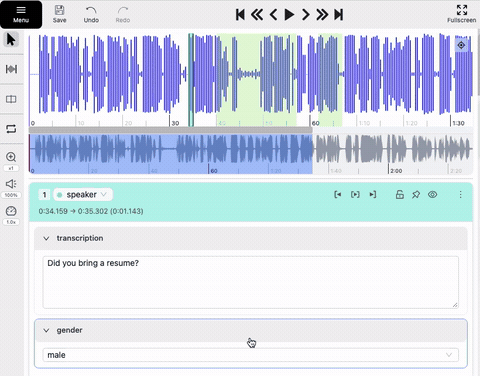Click the transcription text field

click(250, 282)
